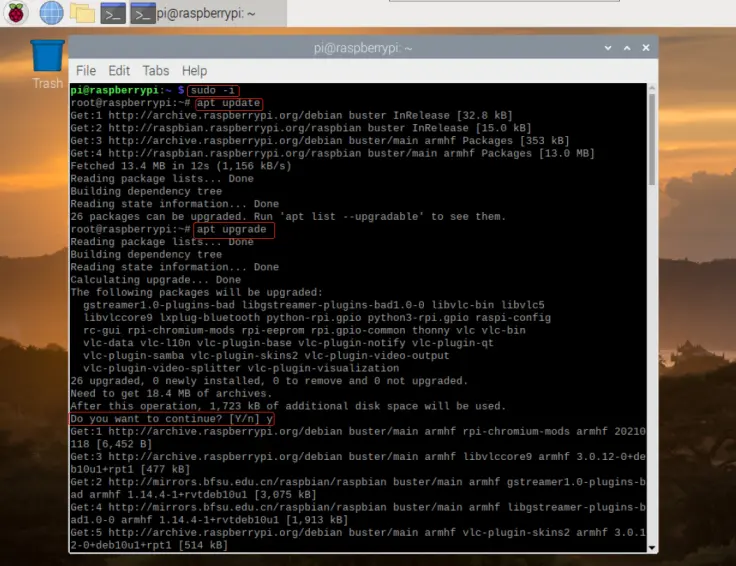The height and width of the screenshot is (566, 736).
Task: Open the Edit menu
Action: [119, 71]
